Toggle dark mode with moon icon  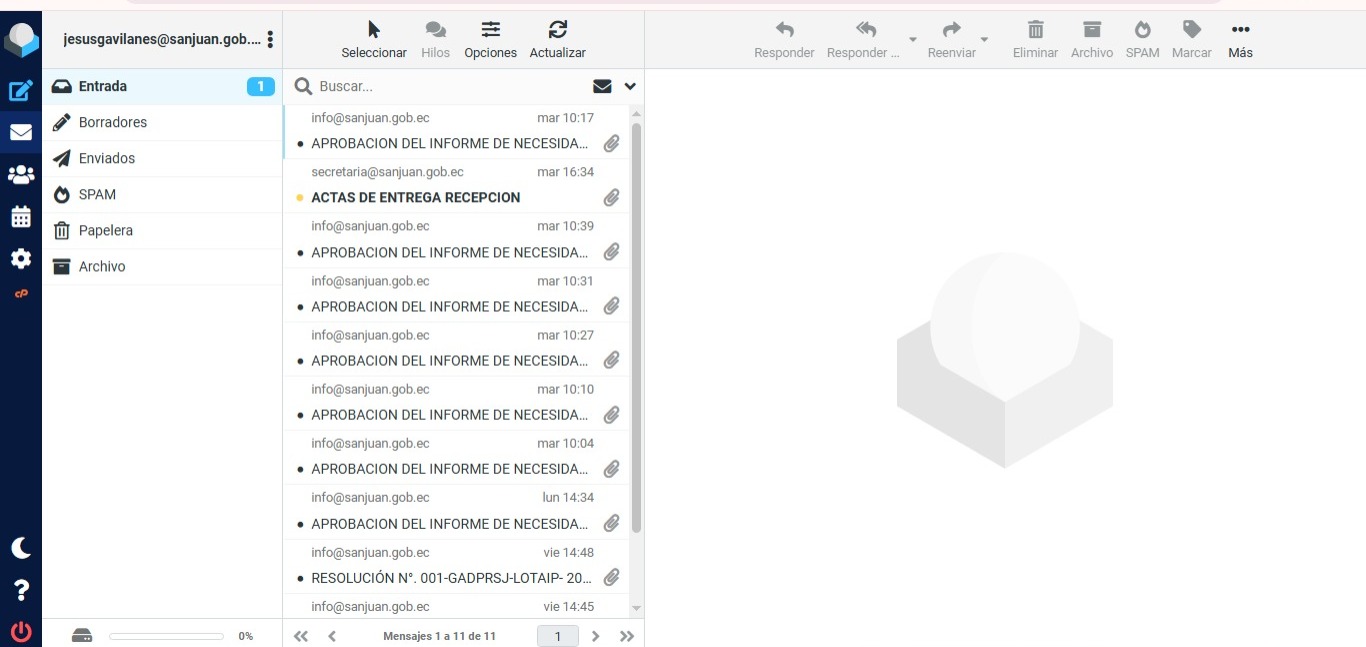(20, 548)
